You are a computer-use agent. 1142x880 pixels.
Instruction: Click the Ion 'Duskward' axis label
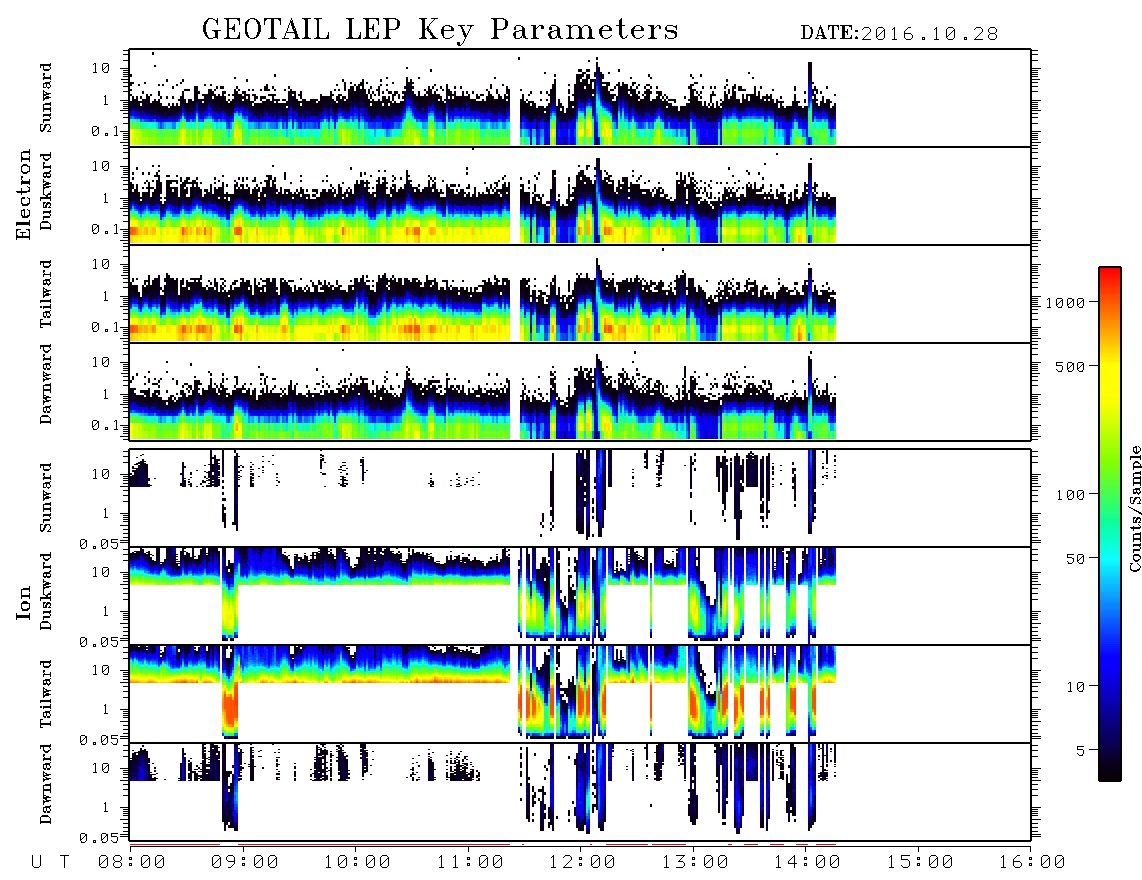click(46, 592)
